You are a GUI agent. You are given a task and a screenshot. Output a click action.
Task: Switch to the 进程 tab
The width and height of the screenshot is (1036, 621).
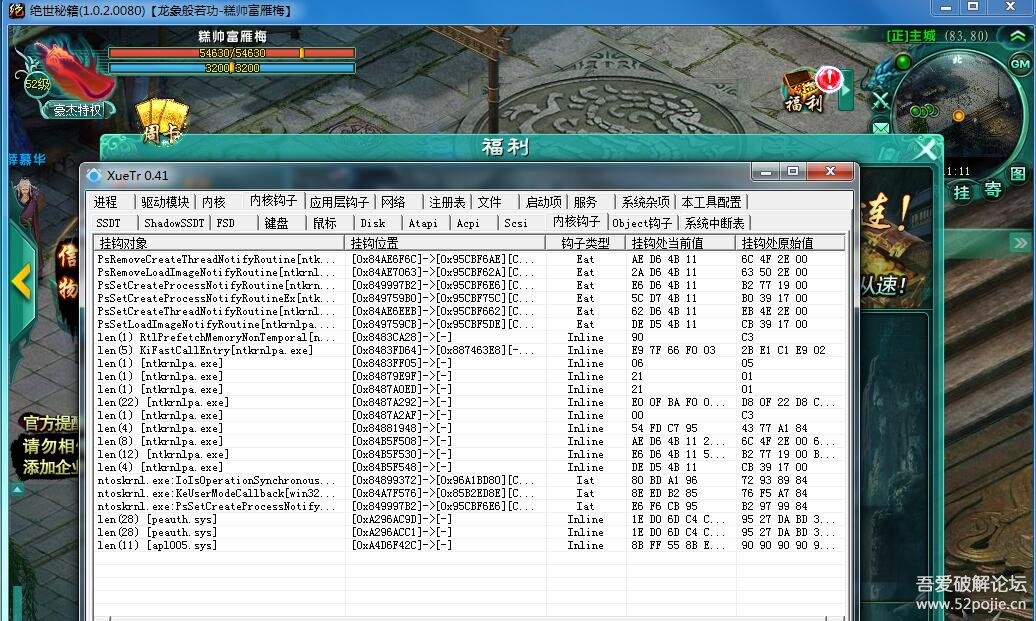pyautogui.click(x=106, y=202)
